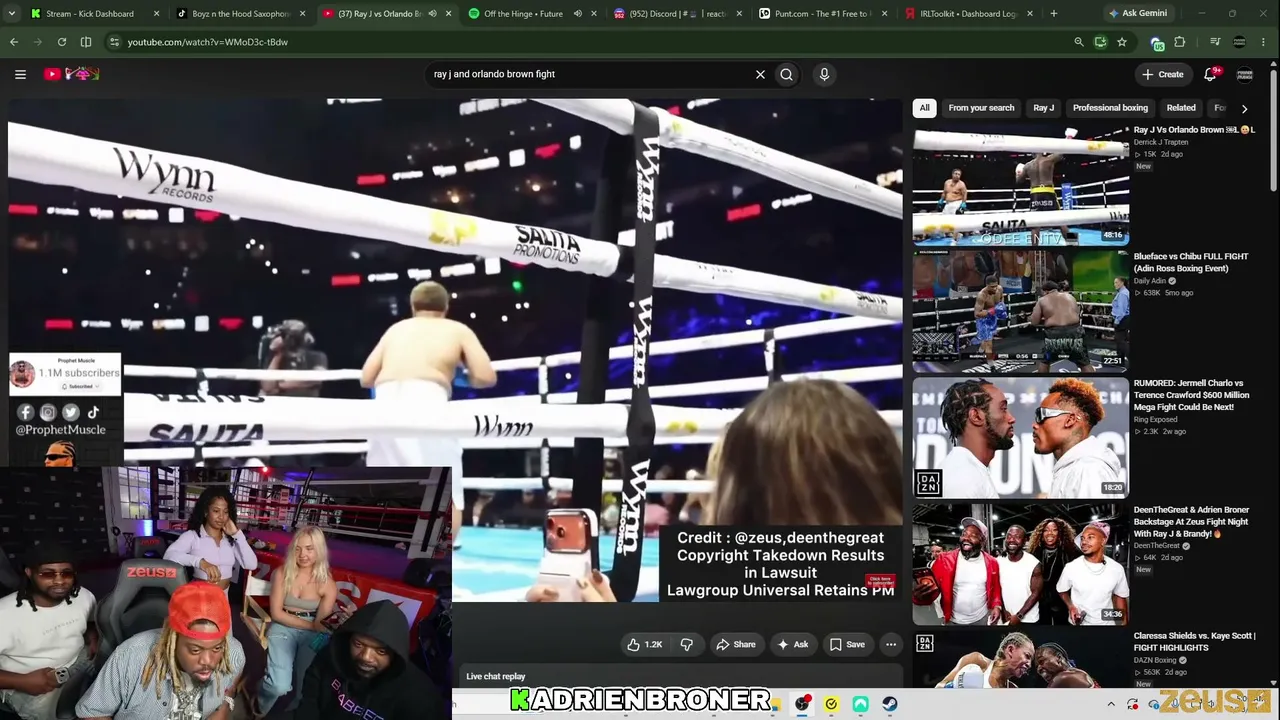Open the Adrien Broner Backstage video thumbnail
This screenshot has width=1280, height=720.
pyautogui.click(x=1021, y=564)
